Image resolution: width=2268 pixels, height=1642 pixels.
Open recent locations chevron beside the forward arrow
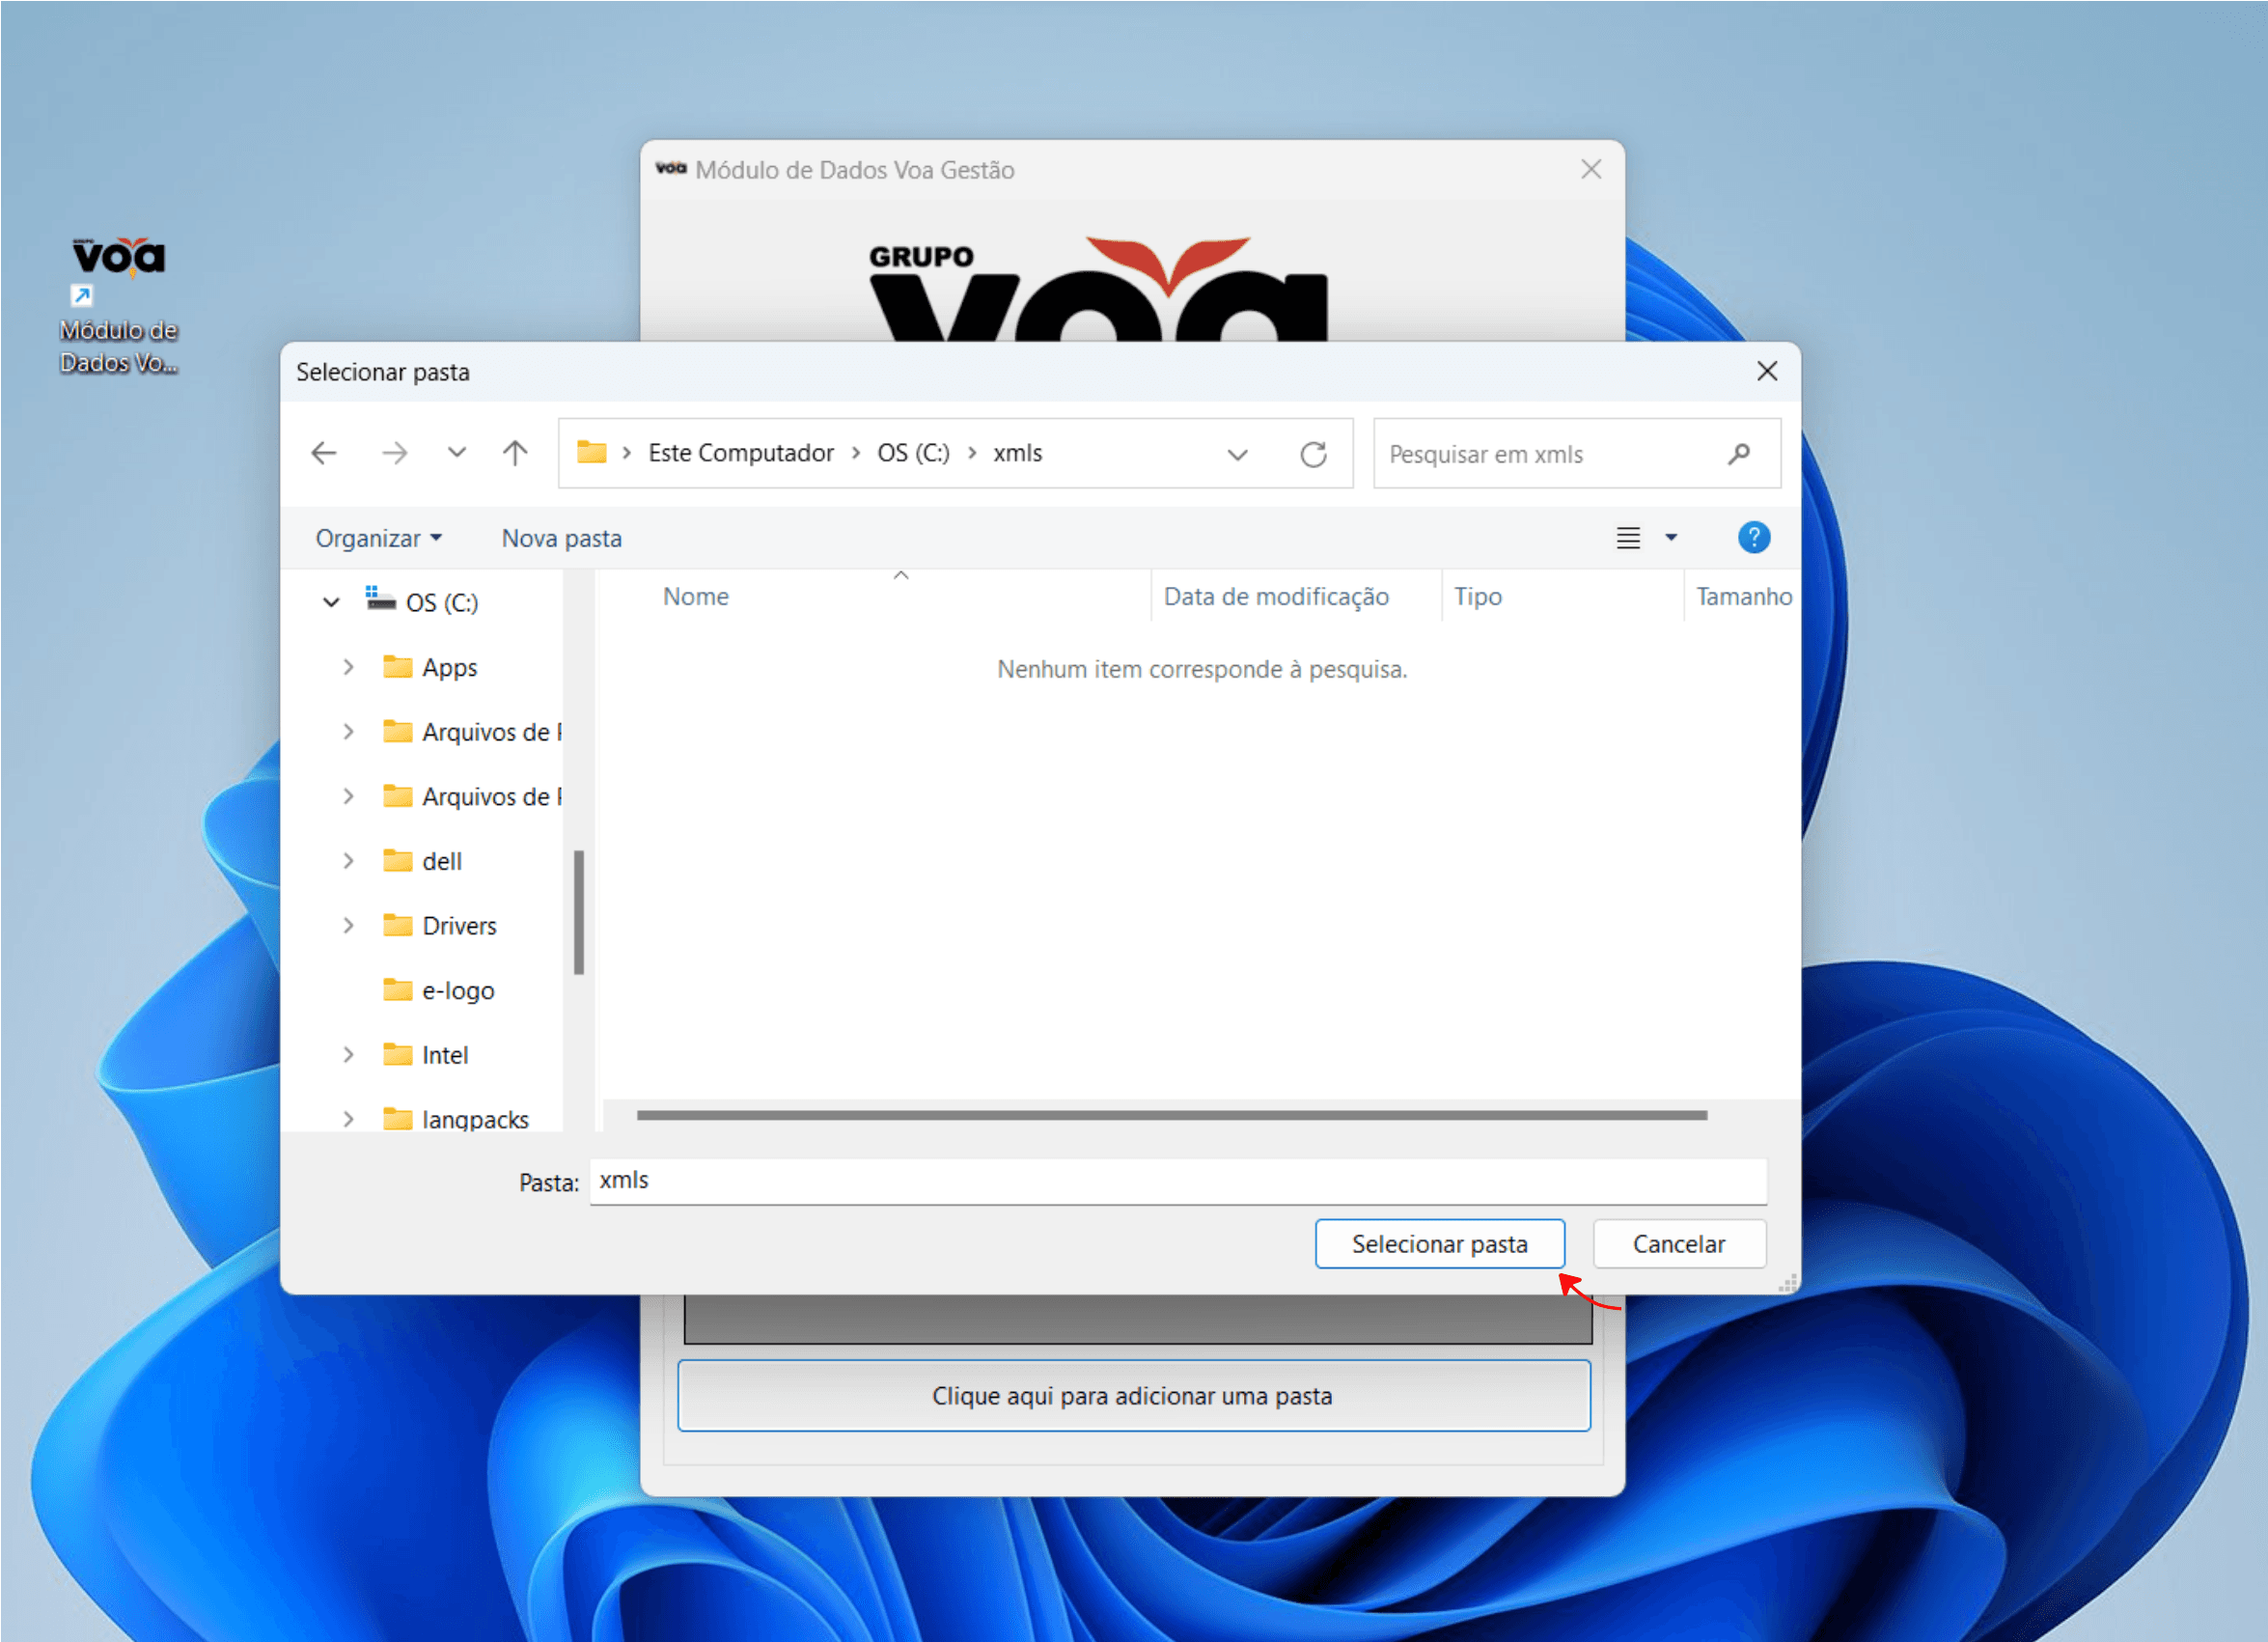pyautogui.click(x=456, y=453)
